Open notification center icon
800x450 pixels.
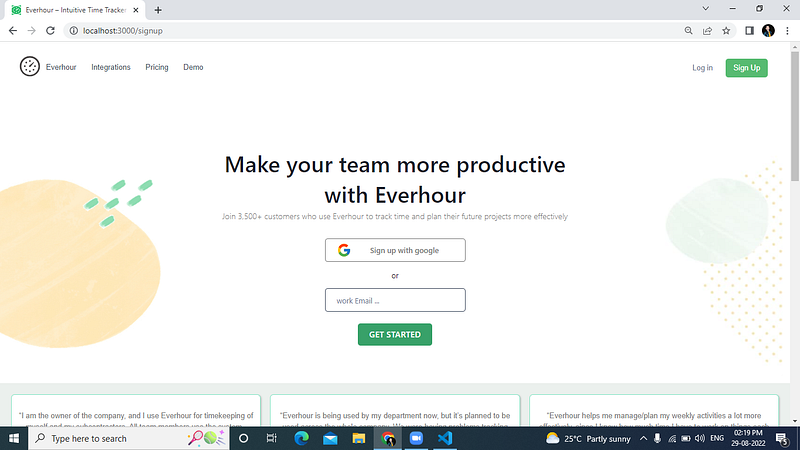coord(782,438)
